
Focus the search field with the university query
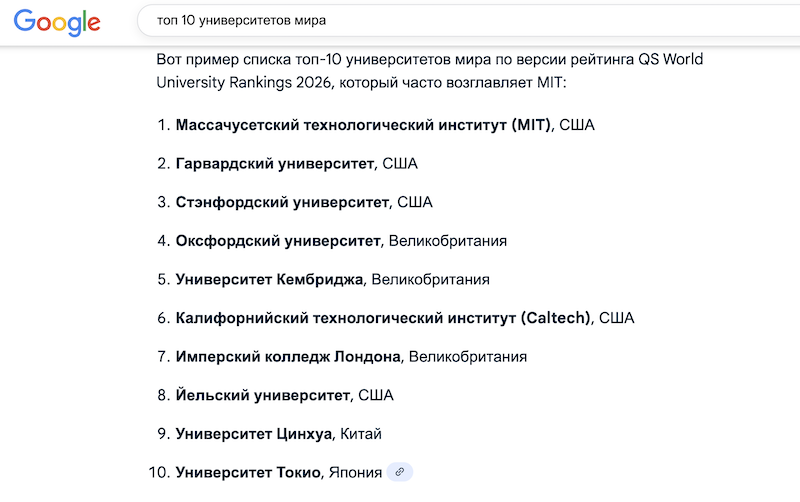468,20
